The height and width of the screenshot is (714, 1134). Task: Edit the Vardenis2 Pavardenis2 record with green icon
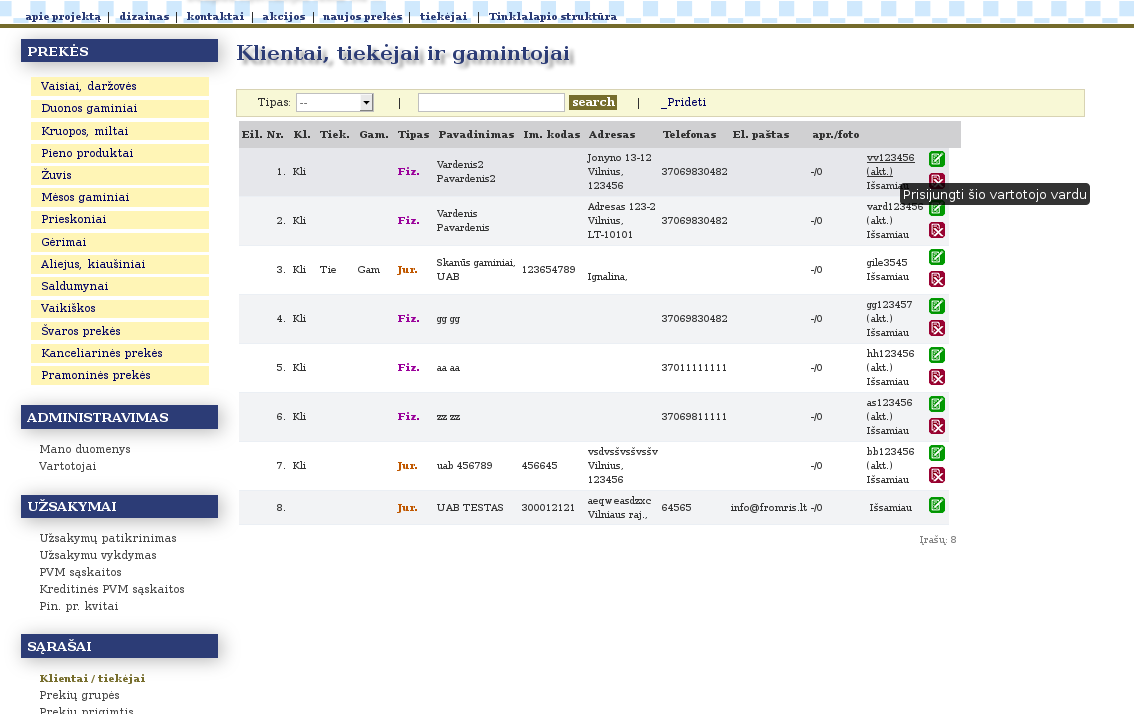937,159
